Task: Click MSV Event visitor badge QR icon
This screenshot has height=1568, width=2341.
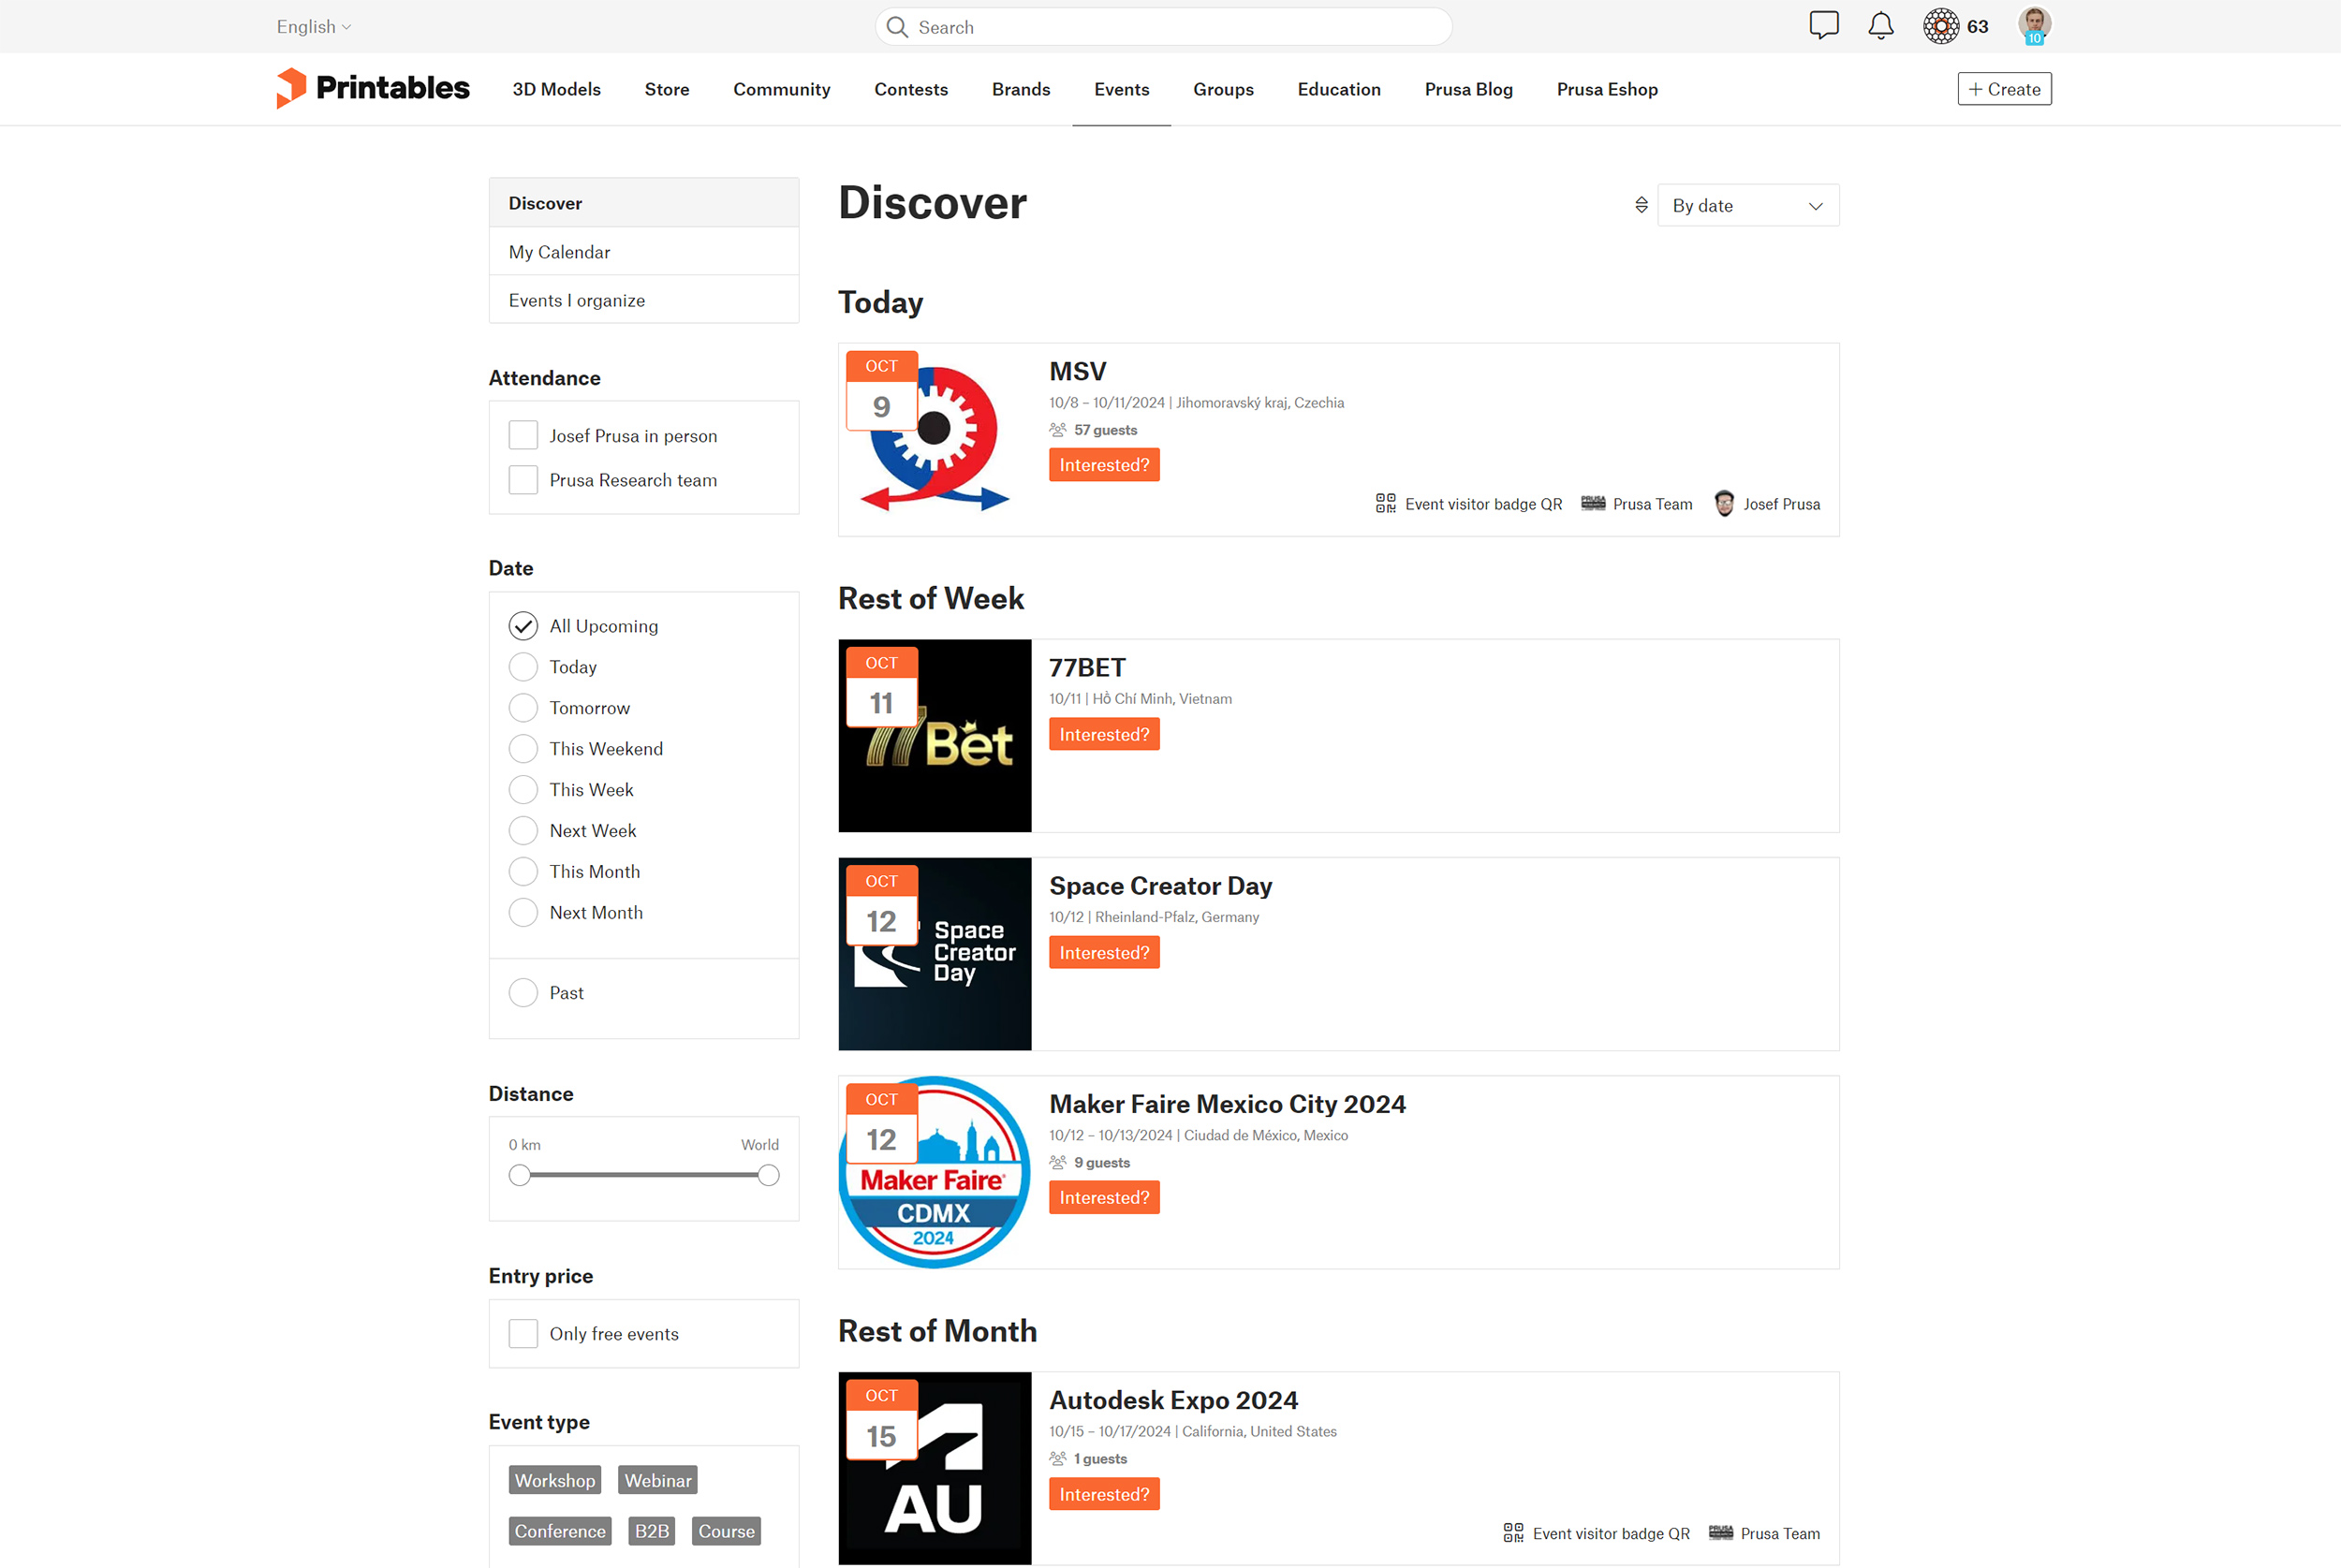Action: [x=1385, y=504]
